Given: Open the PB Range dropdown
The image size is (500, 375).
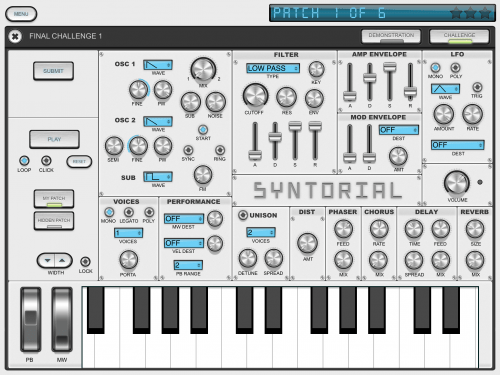Looking at the screenshot, I should [x=188, y=265].
